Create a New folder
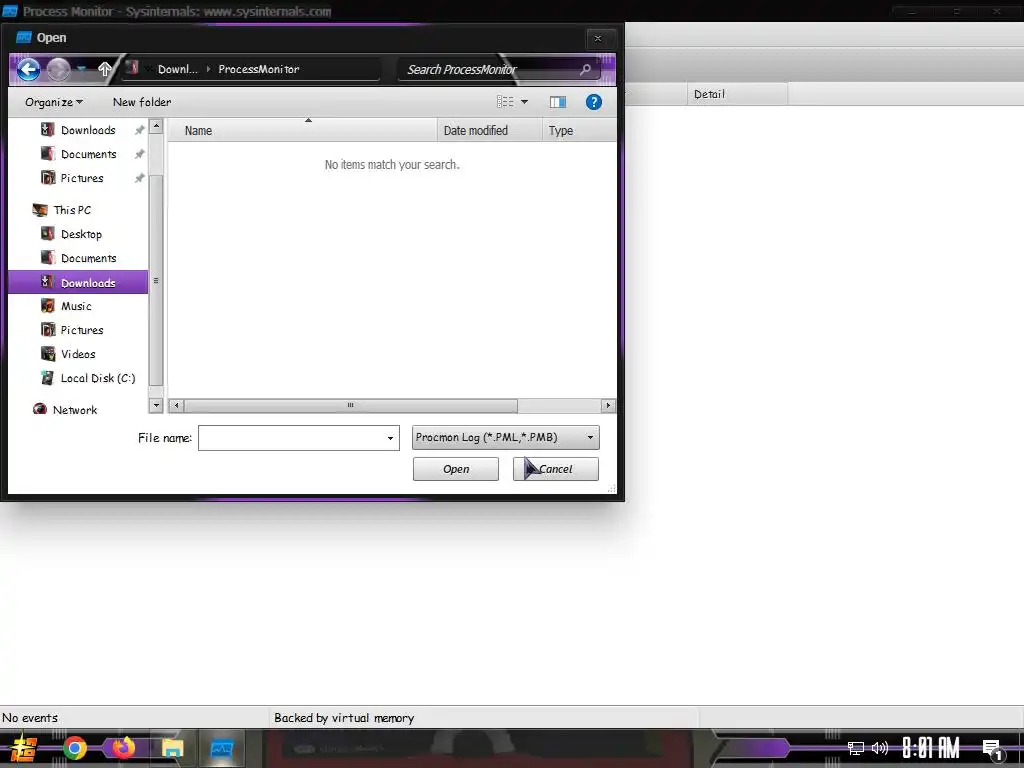 point(142,102)
